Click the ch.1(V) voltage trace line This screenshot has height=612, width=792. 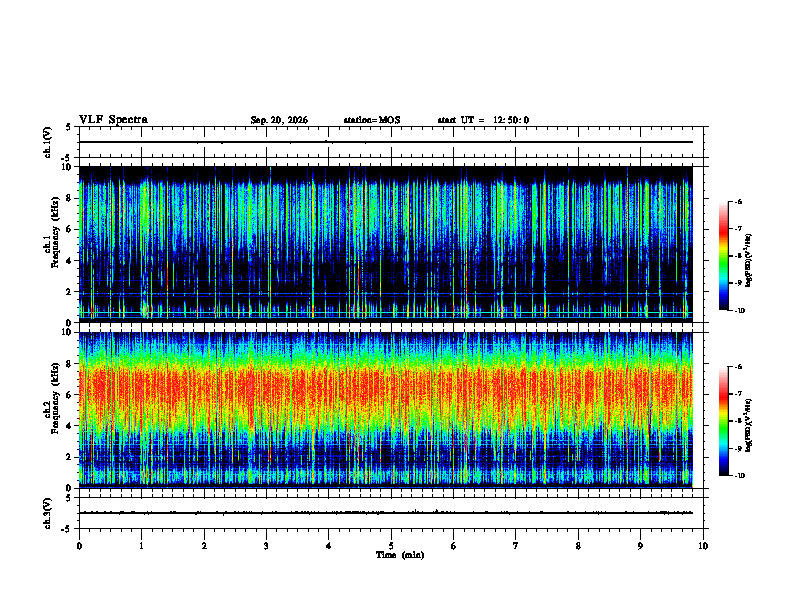coord(385,142)
